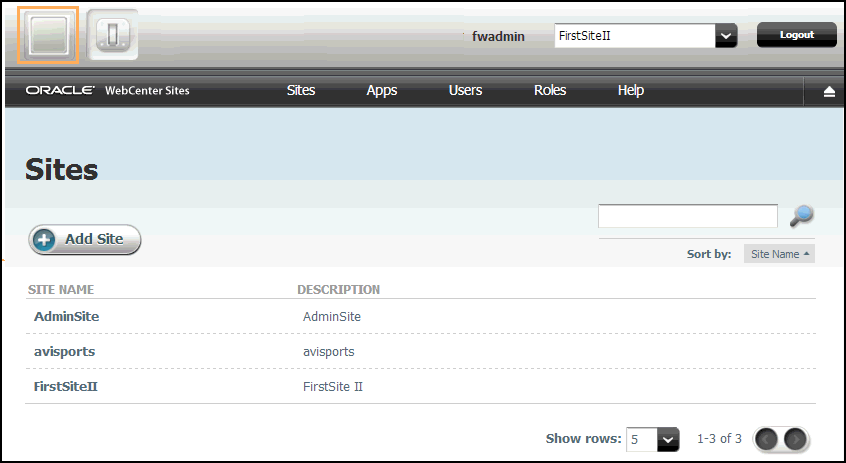Click the magnifying glass search icon
Image resolution: width=846 pixels, height=463 pixels.
[x=801, y=216]
